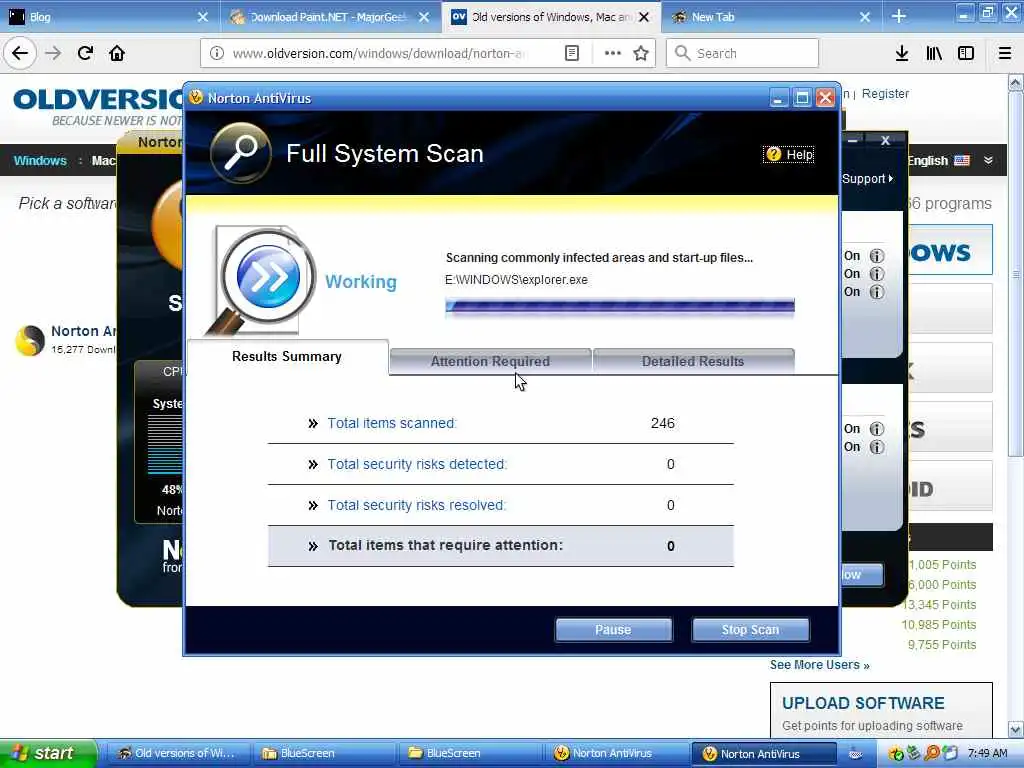Click the Norton title bar shield icon
1024x768 pixels.
[x=196, y=98]
